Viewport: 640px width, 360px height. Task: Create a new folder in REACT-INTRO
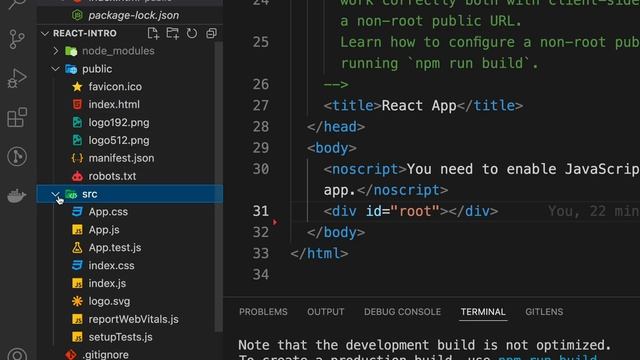point(173,33)
